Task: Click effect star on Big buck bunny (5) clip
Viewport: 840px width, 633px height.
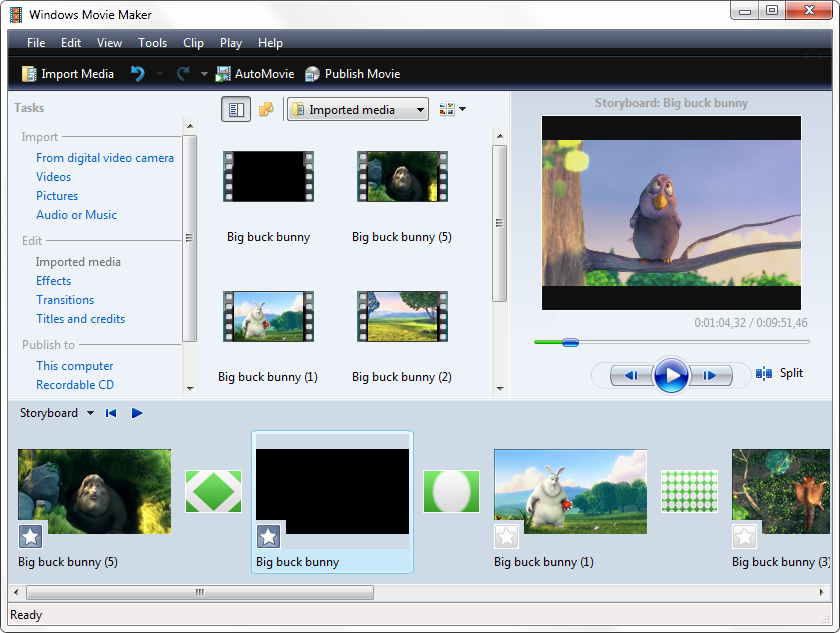Action: 31,536
